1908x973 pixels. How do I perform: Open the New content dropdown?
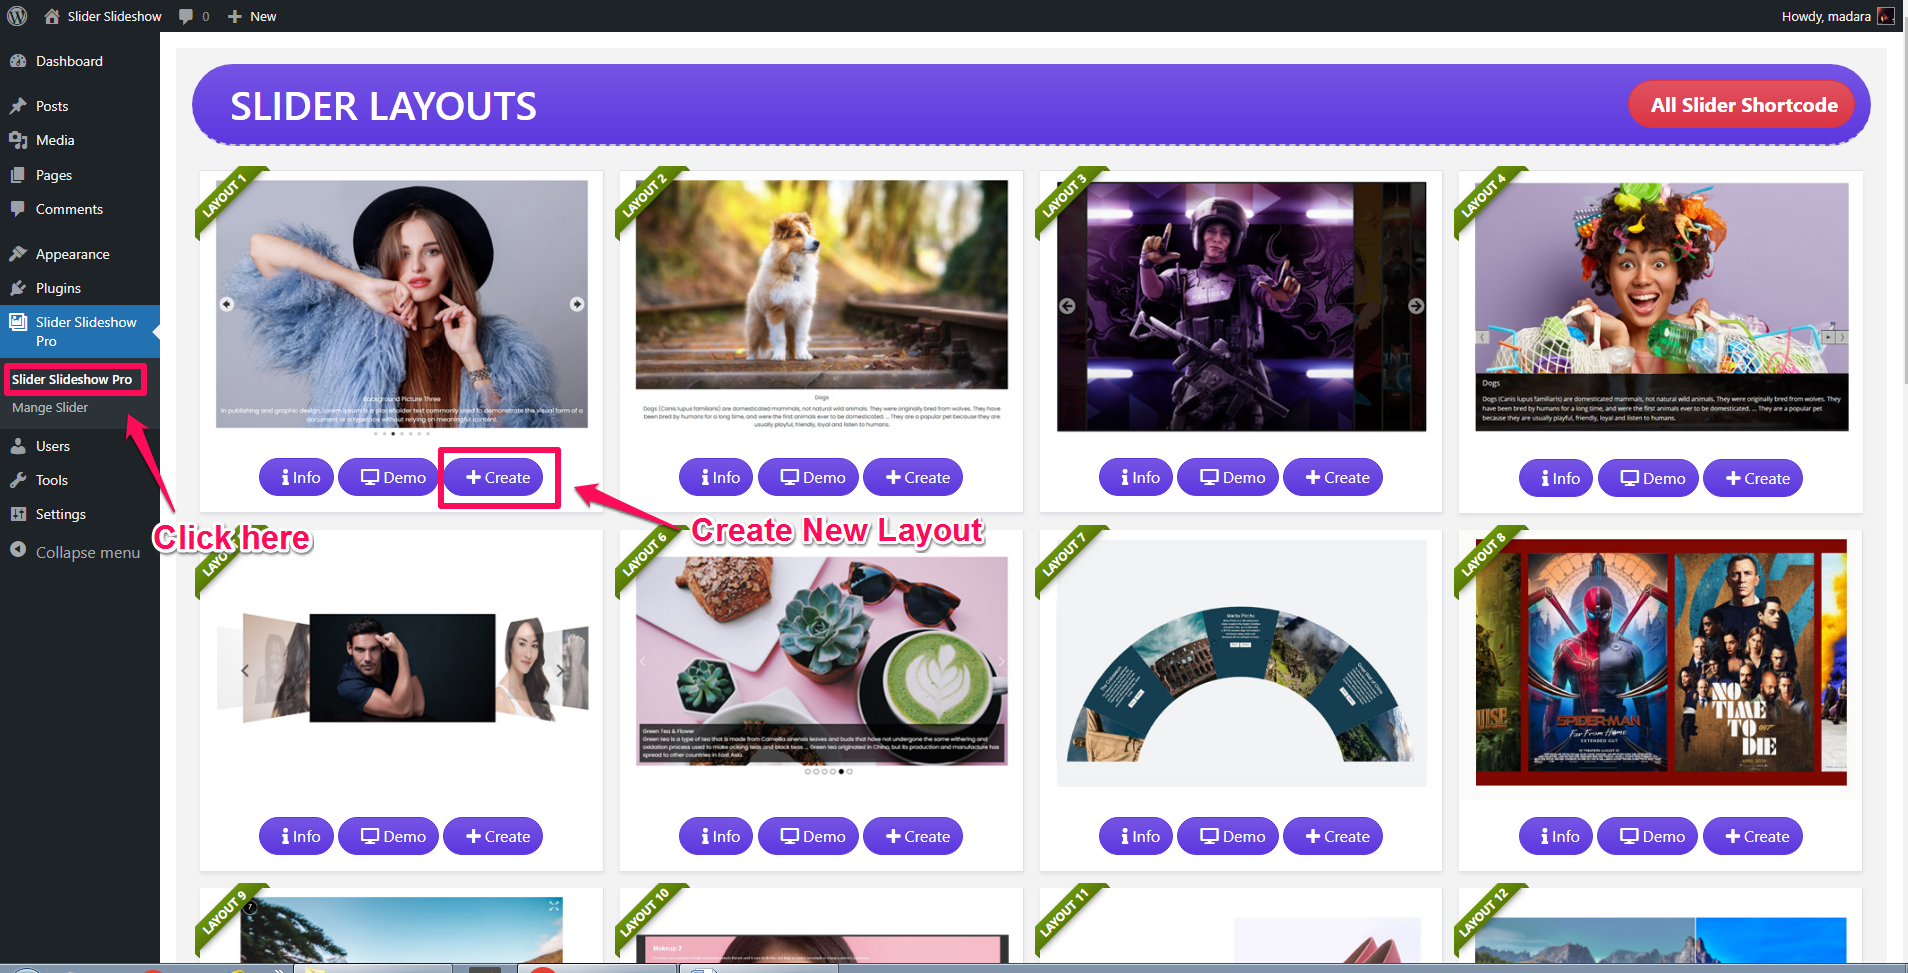coord(252,16)
